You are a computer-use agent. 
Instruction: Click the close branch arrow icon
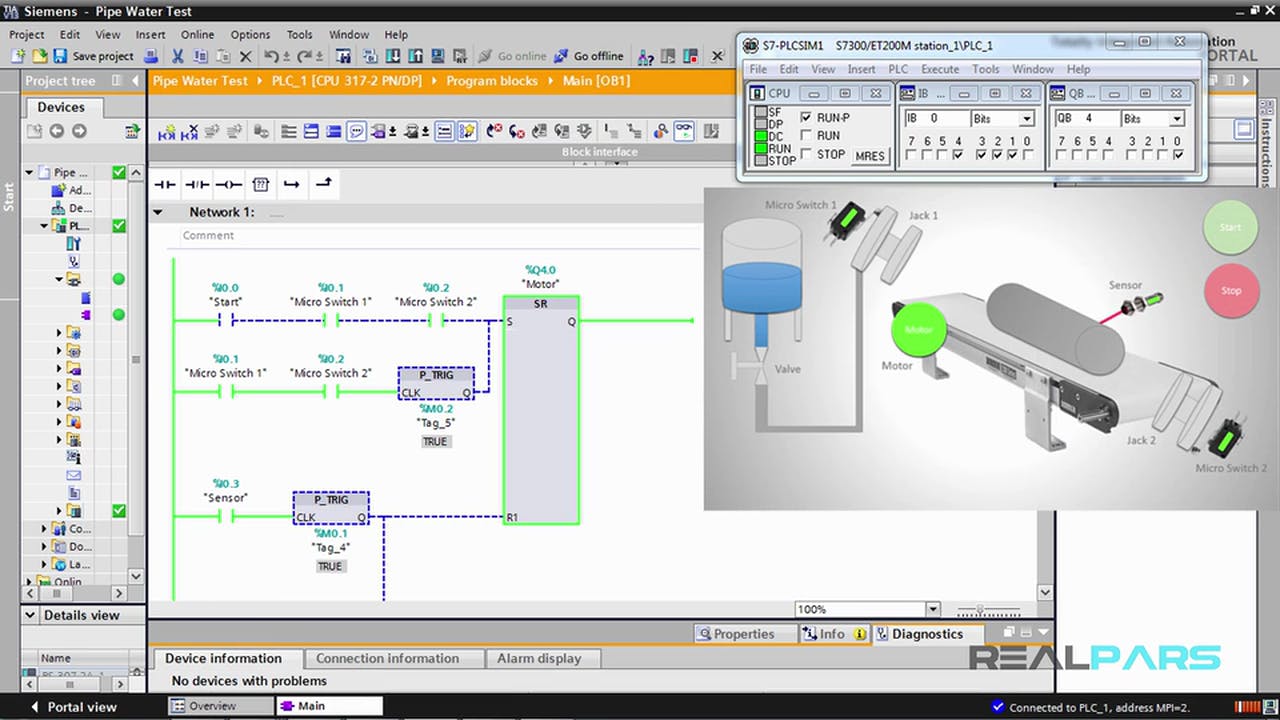pyautogui.click(x=323, y=184)
